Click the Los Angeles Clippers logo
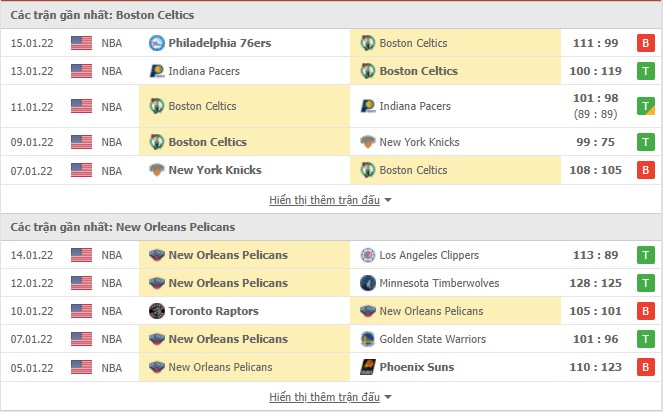Viewport: 663px width, 412px height. 367,255
